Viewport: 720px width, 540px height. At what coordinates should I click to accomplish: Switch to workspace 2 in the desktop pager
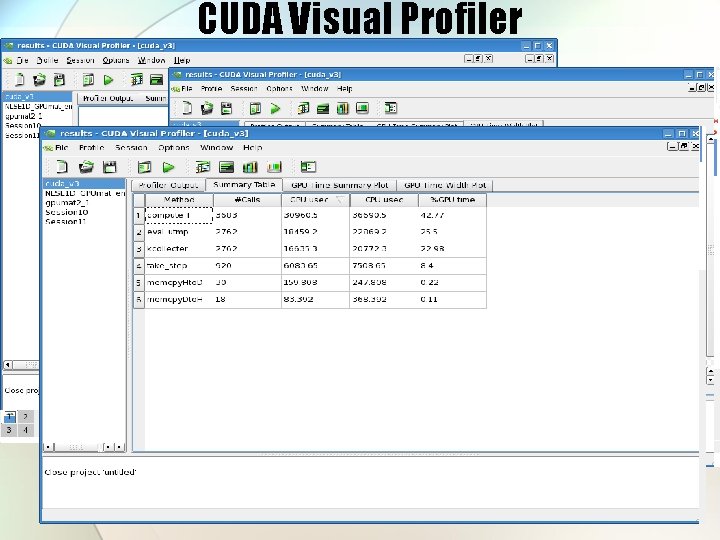25,416
